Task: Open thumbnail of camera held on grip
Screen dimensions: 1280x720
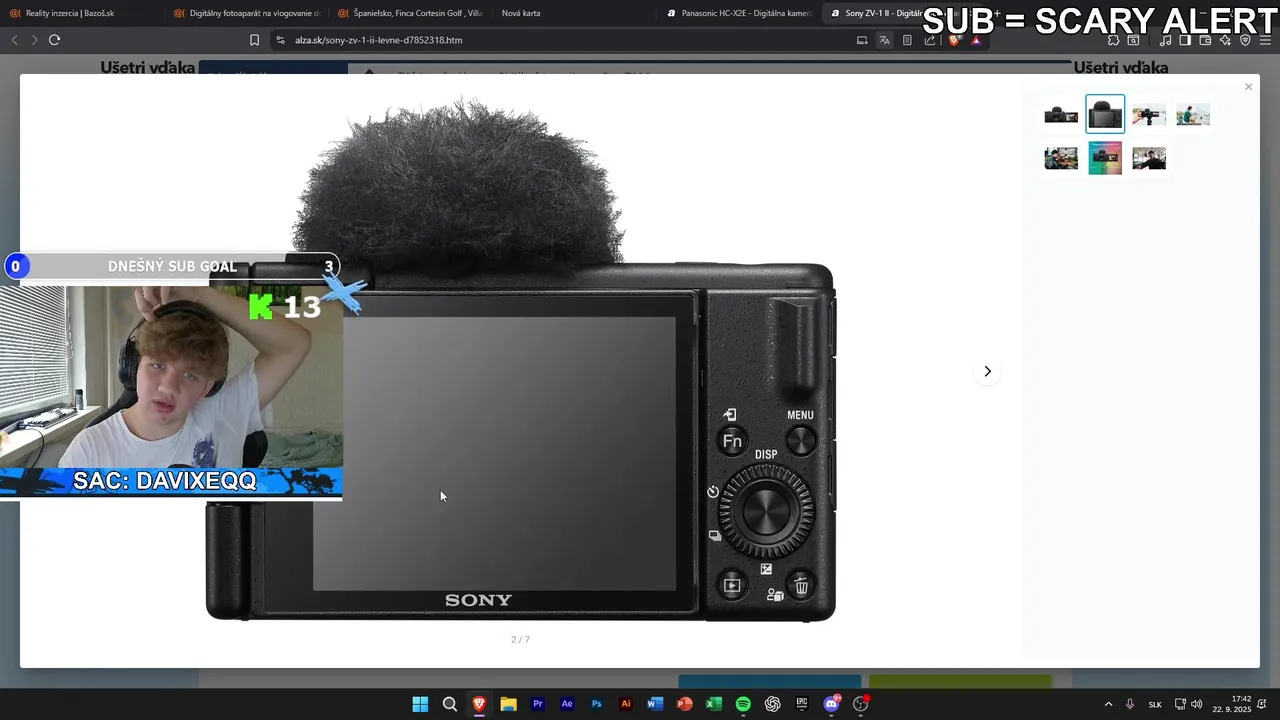Action: click(x=1149, y=115)
